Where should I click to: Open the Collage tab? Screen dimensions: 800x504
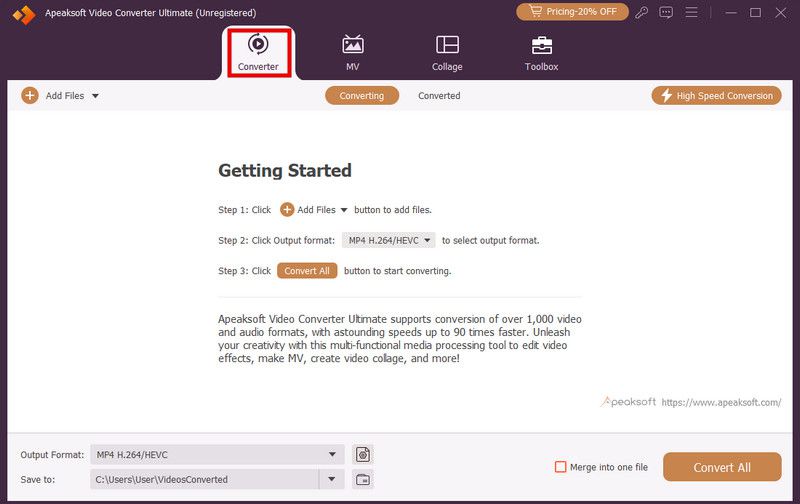pyautogui.click(x=447, y=53)
